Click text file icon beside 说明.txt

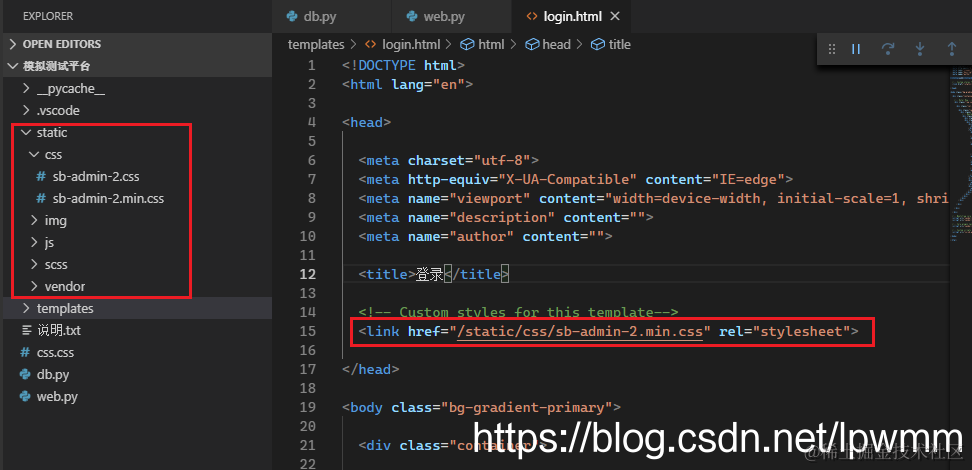tap(26, 330)
